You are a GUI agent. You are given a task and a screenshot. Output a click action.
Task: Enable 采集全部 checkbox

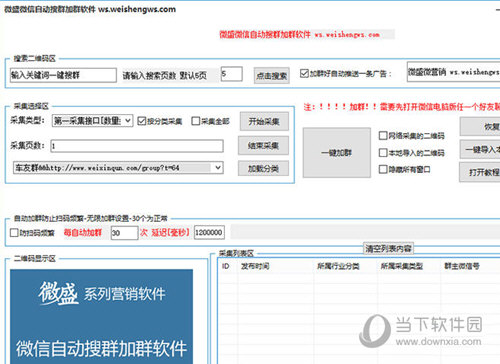point(196,121)
